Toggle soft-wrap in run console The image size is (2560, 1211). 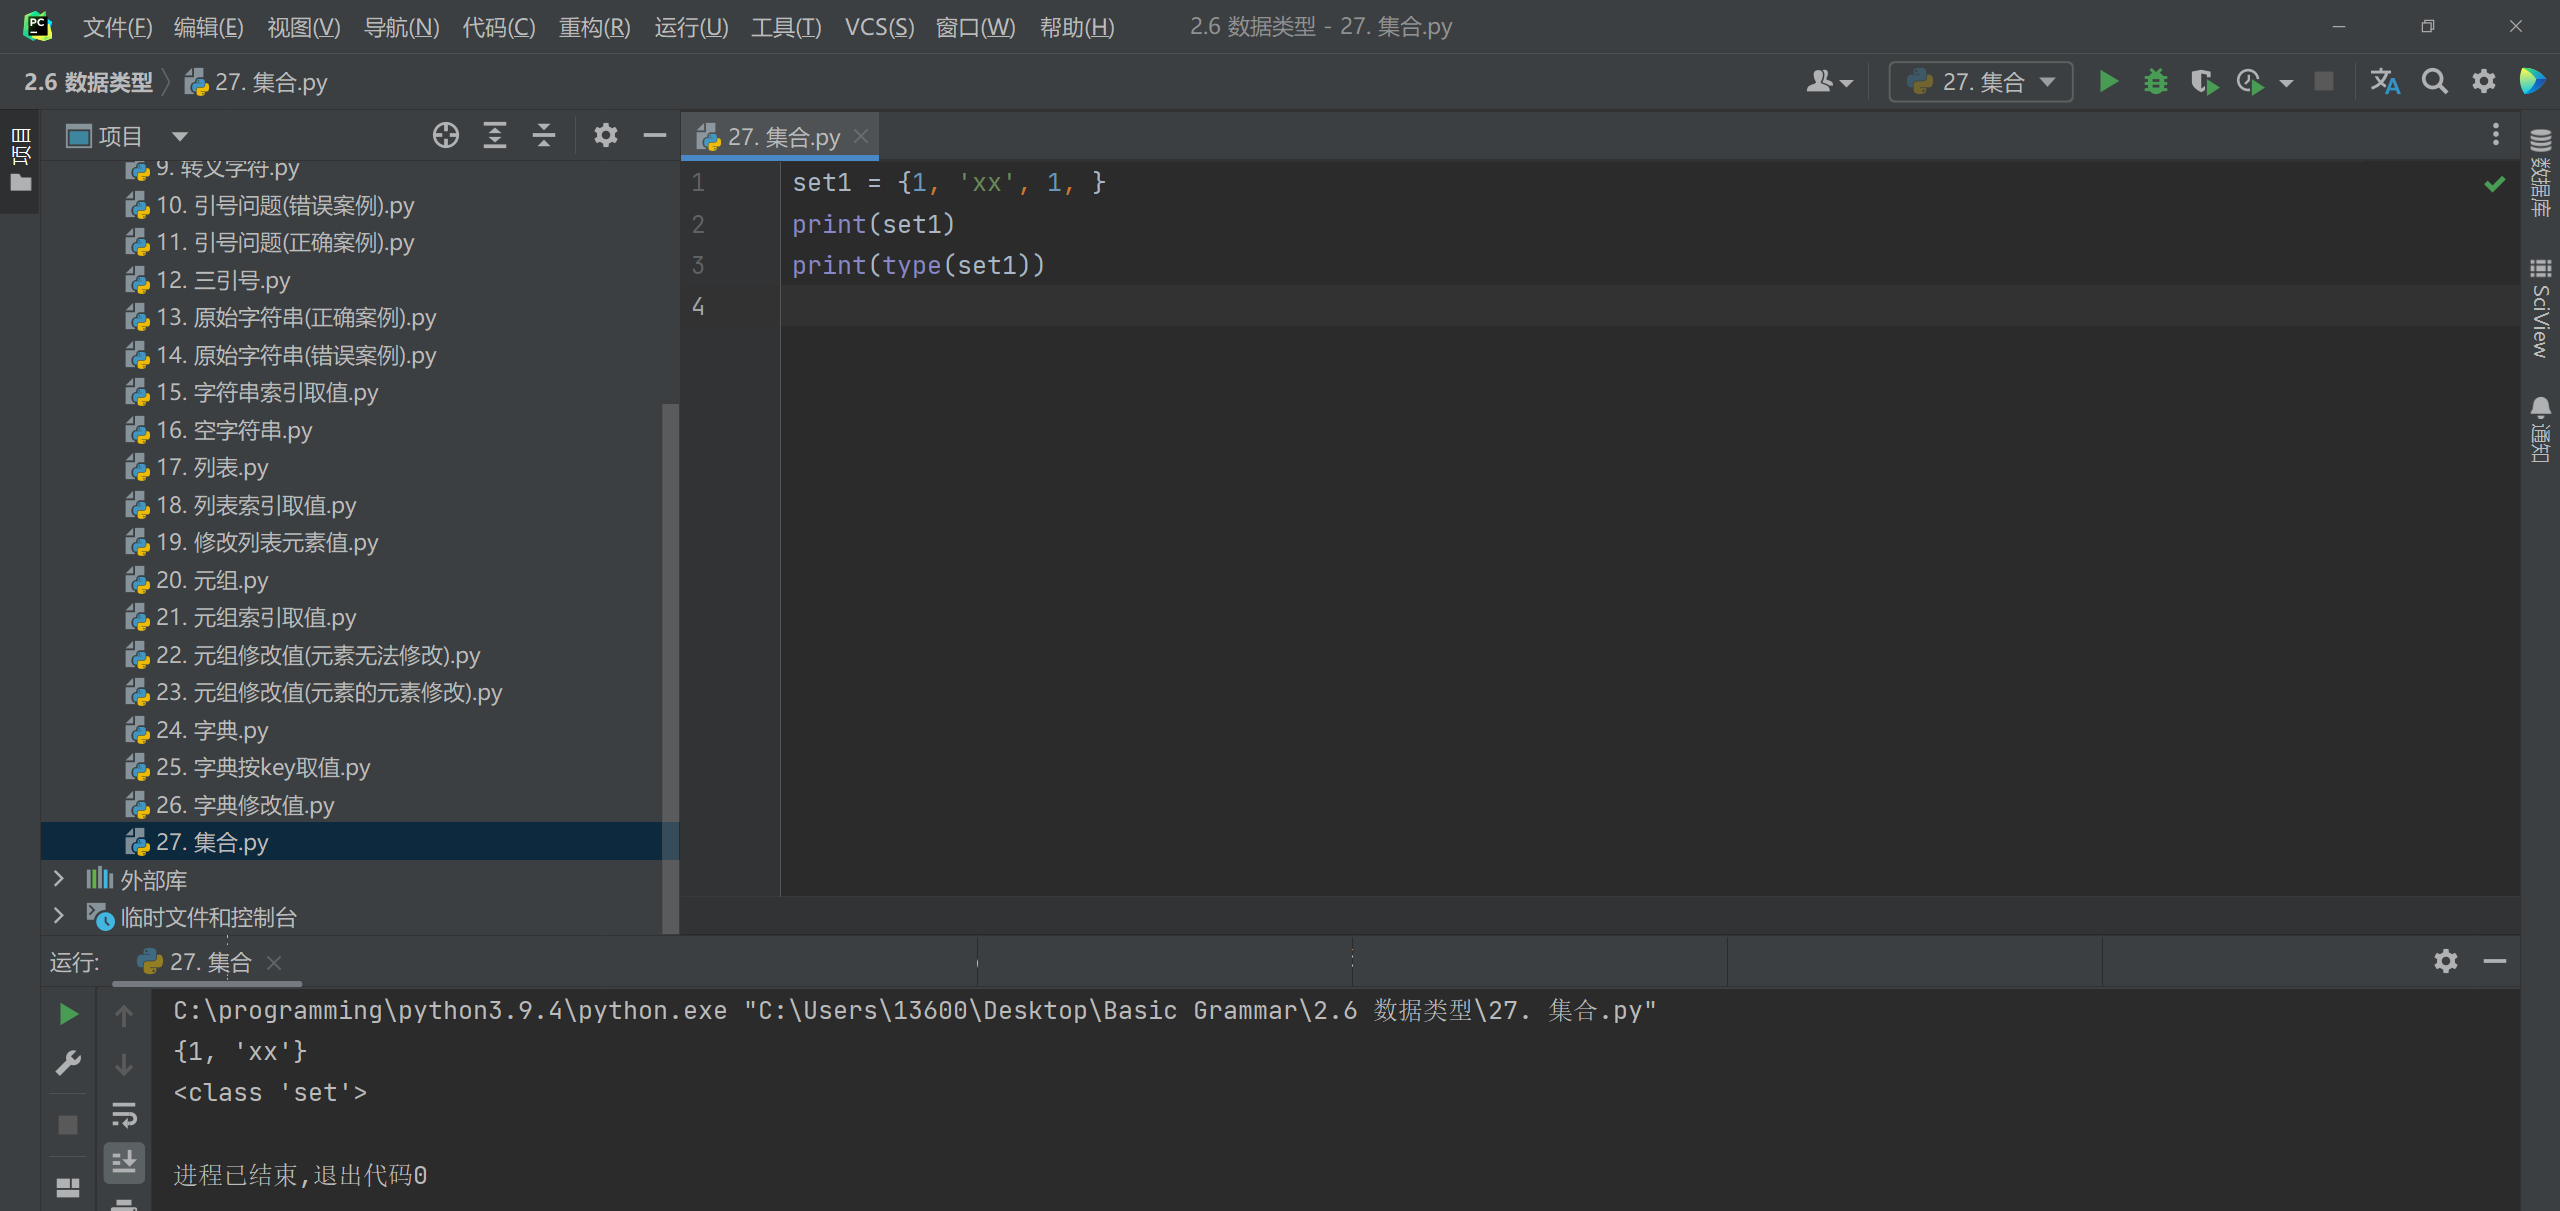pyautogui.click(x=124, y=1114)
